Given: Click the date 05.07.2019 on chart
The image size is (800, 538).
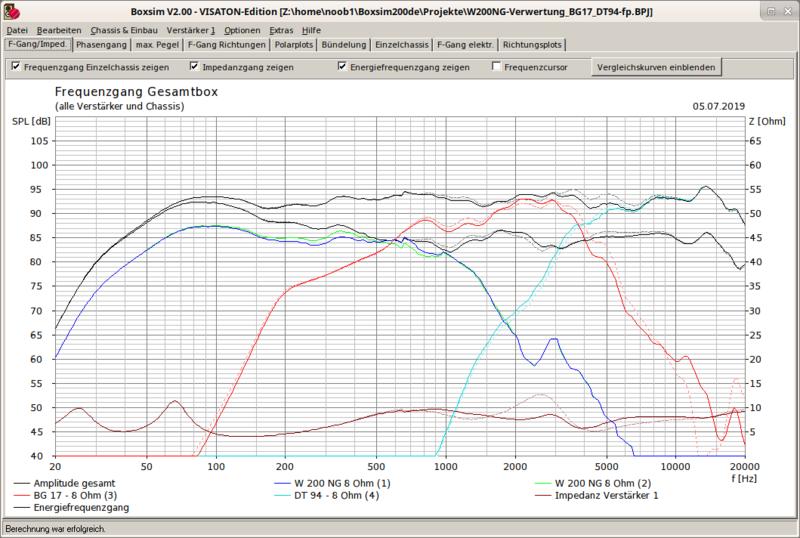Looking at the screenshot, I should coord(718,106).
